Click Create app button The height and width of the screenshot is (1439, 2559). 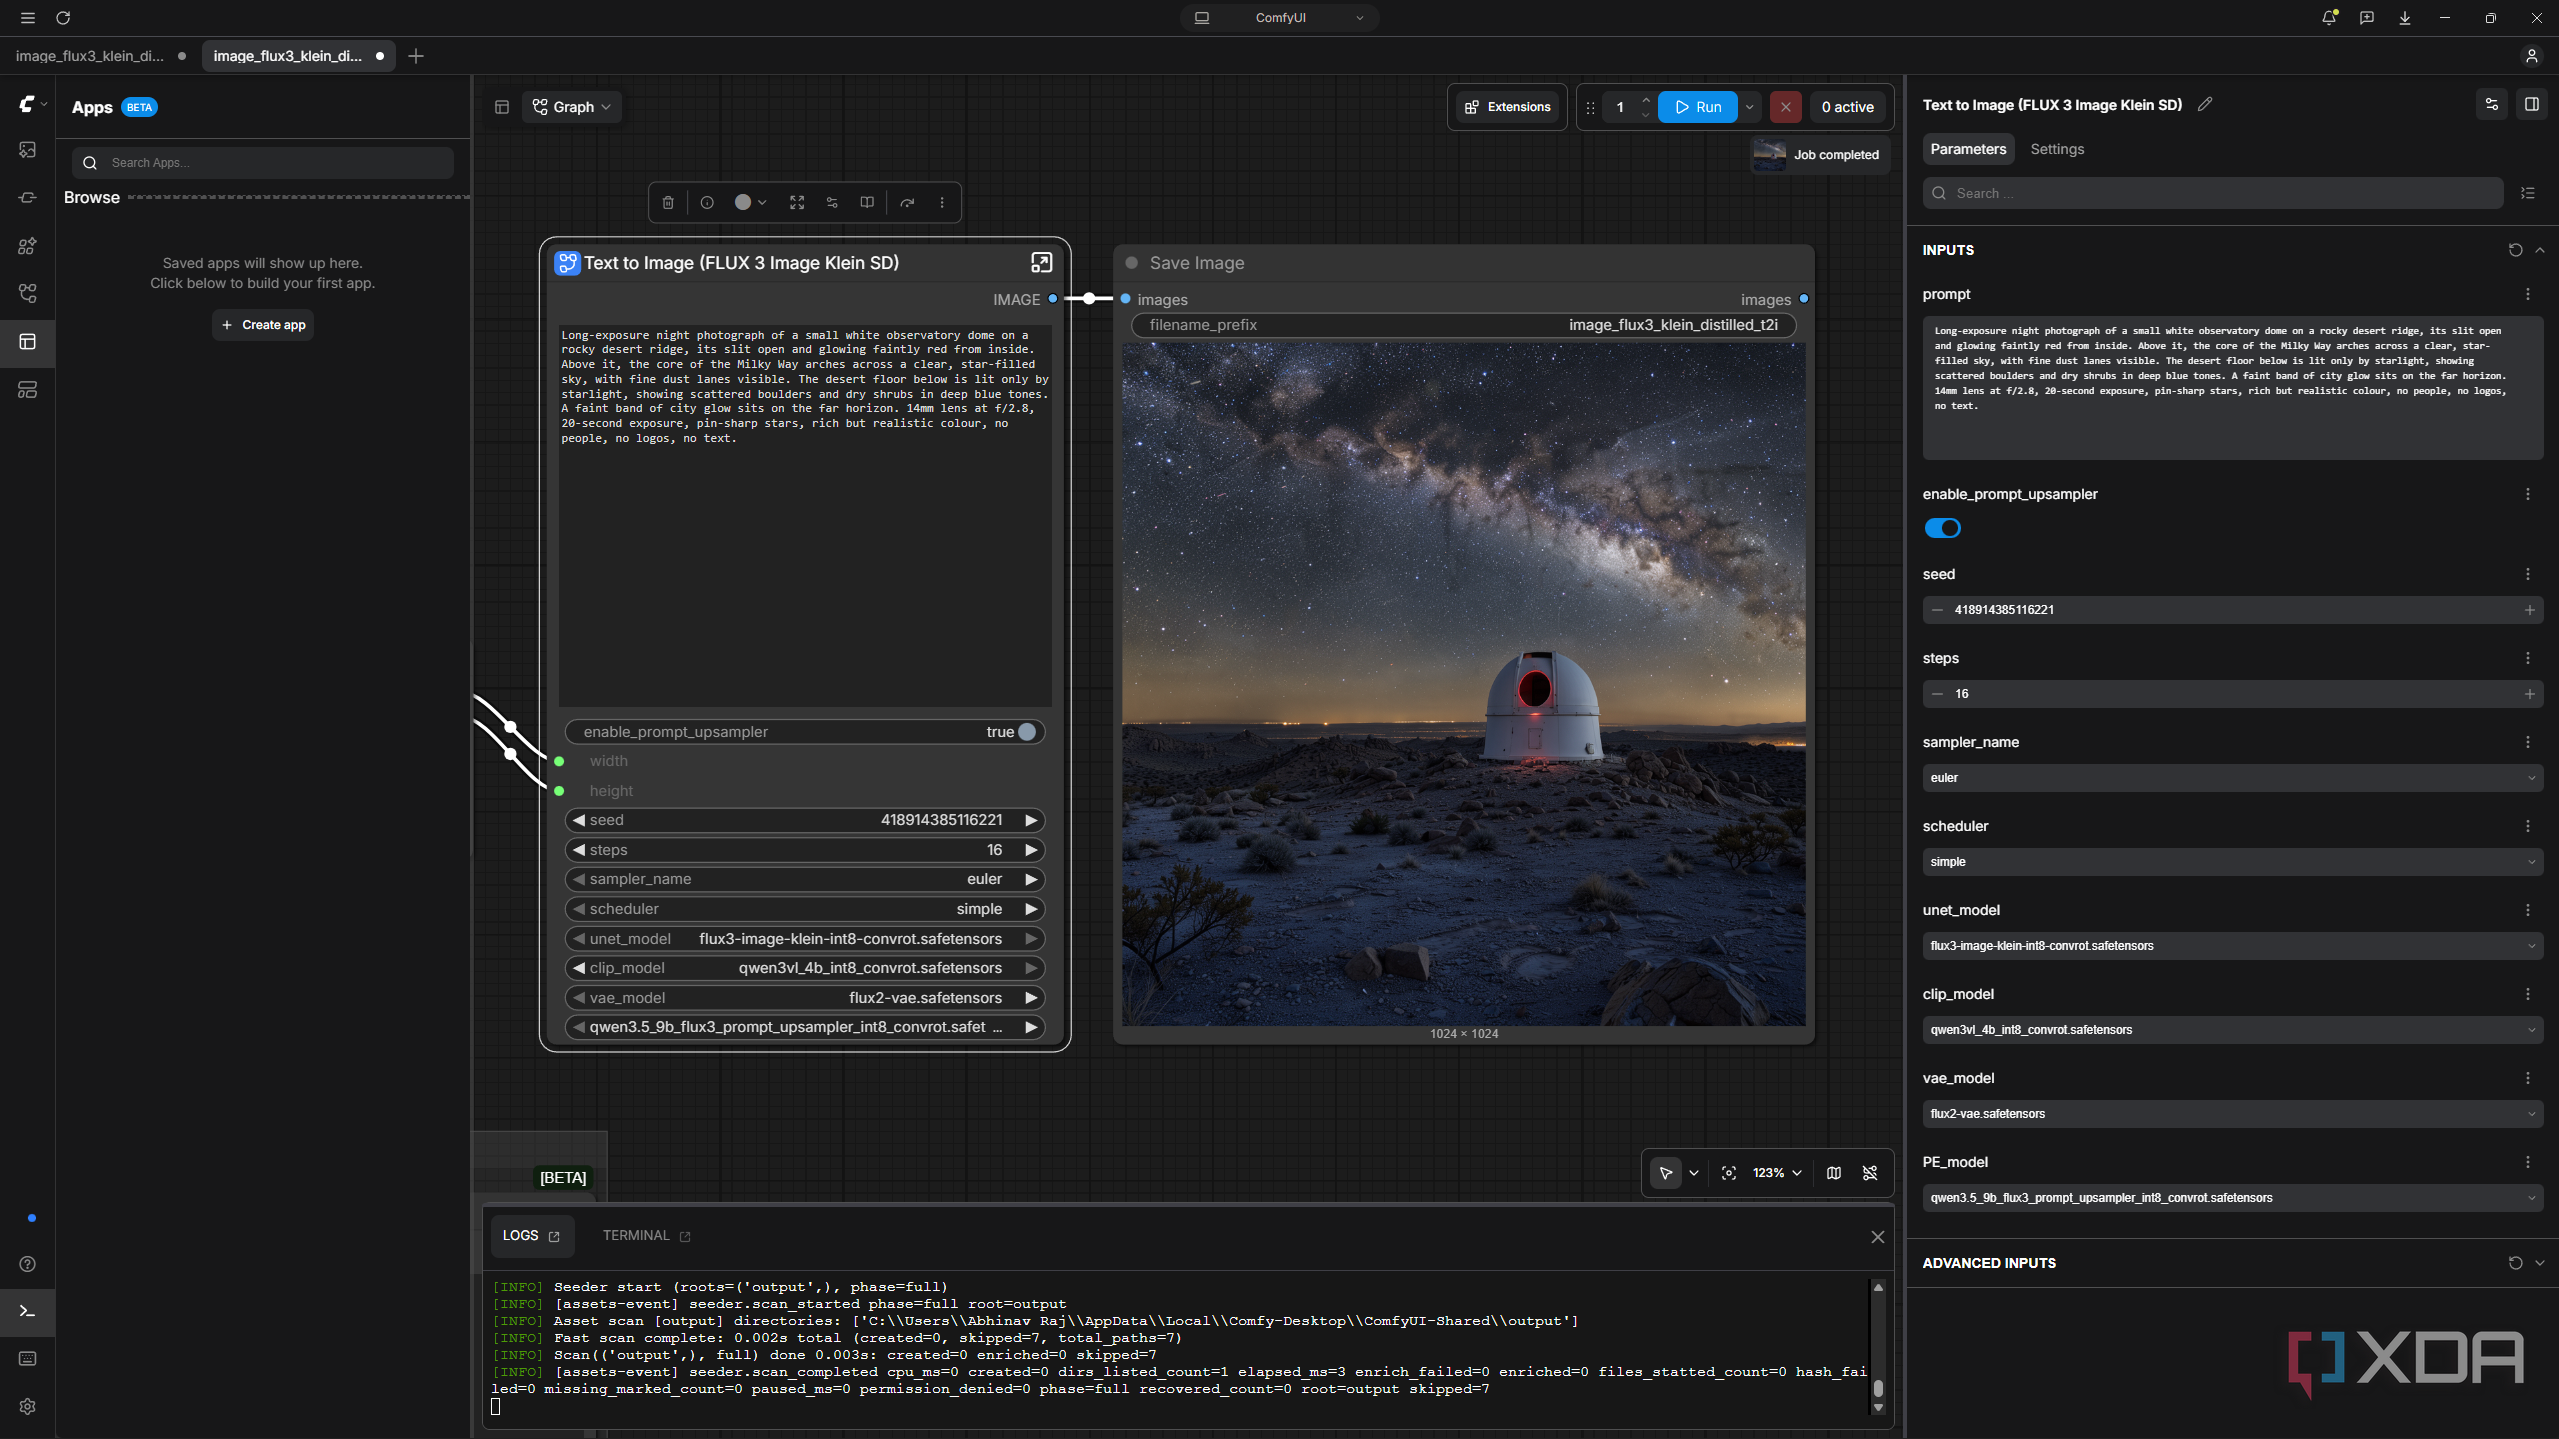click(x=263, y=325)
